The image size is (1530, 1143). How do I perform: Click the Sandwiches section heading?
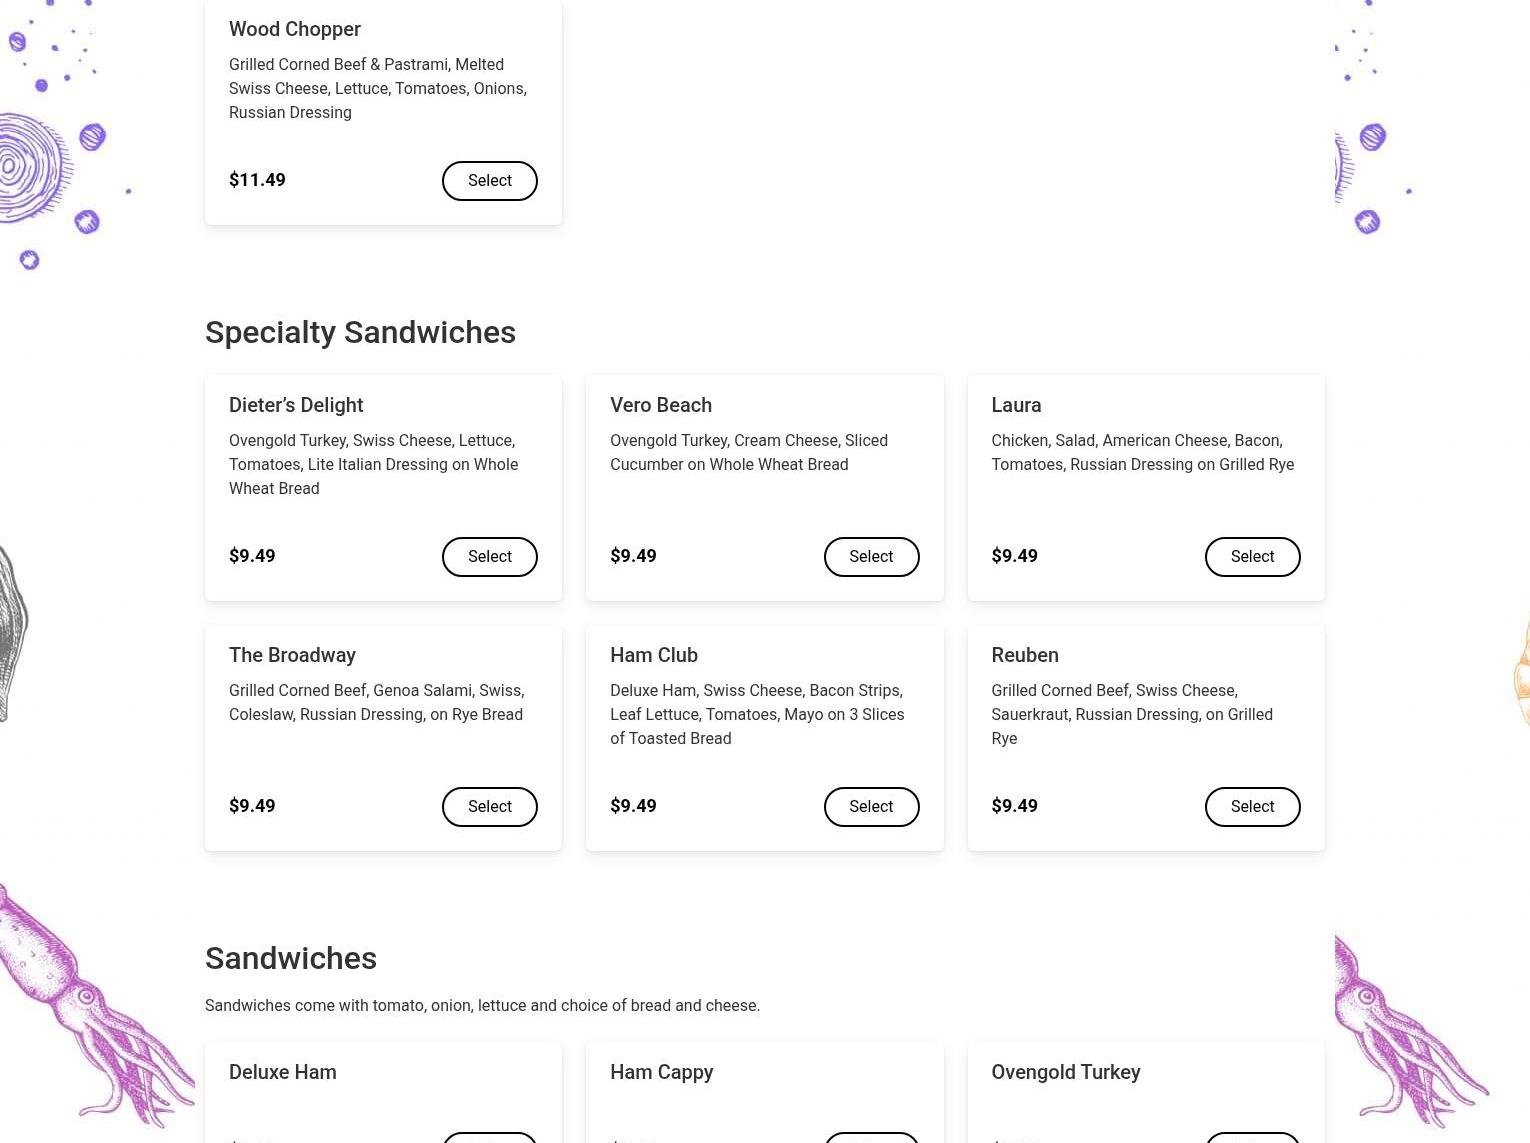(291, 958)
